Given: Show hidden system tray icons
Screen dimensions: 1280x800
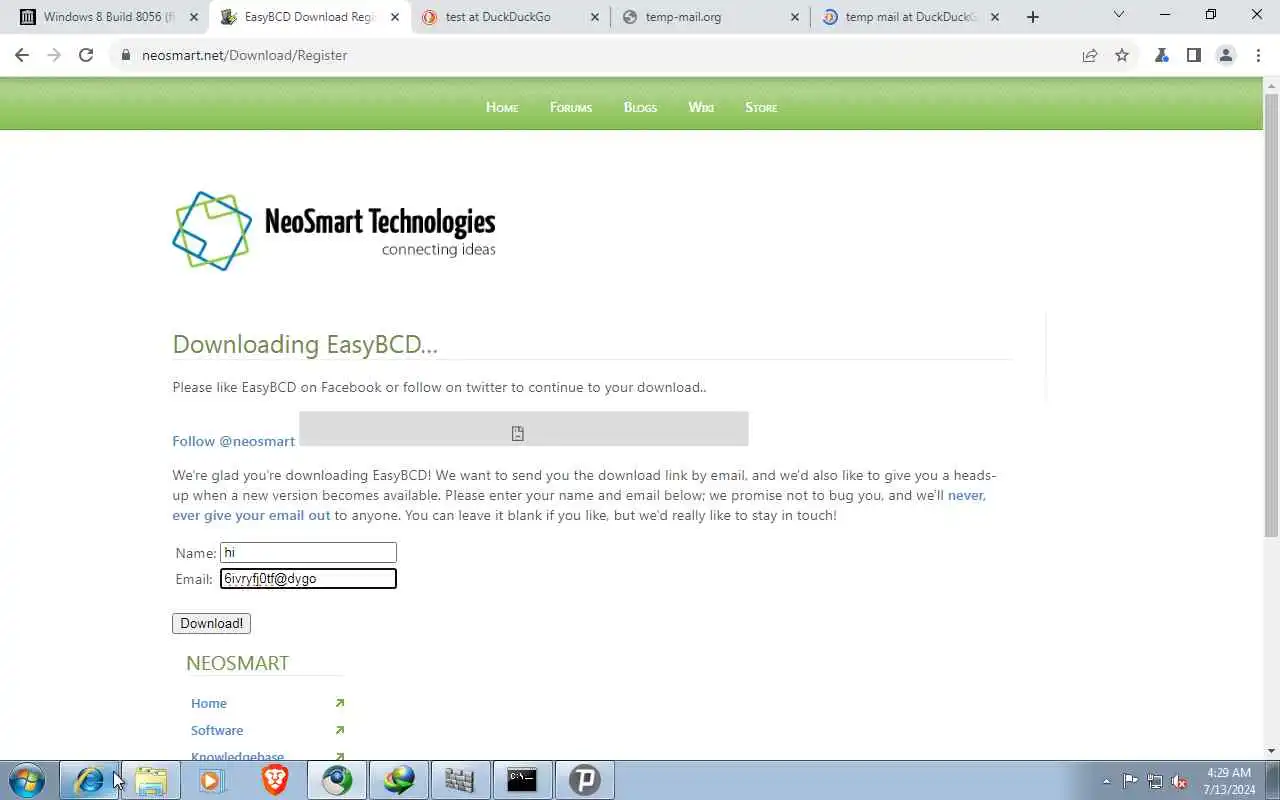Looking at the screenshot, I should (1106, 781).
